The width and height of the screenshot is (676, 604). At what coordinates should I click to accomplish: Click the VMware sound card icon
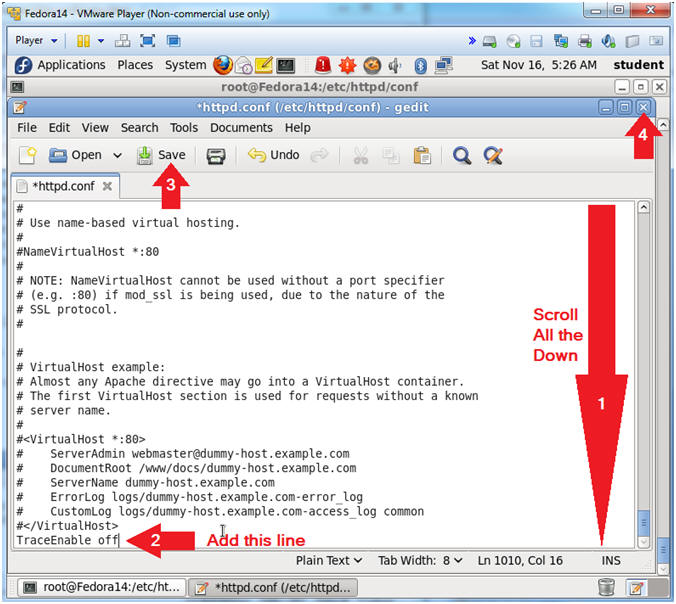click(x=608, y=41)
